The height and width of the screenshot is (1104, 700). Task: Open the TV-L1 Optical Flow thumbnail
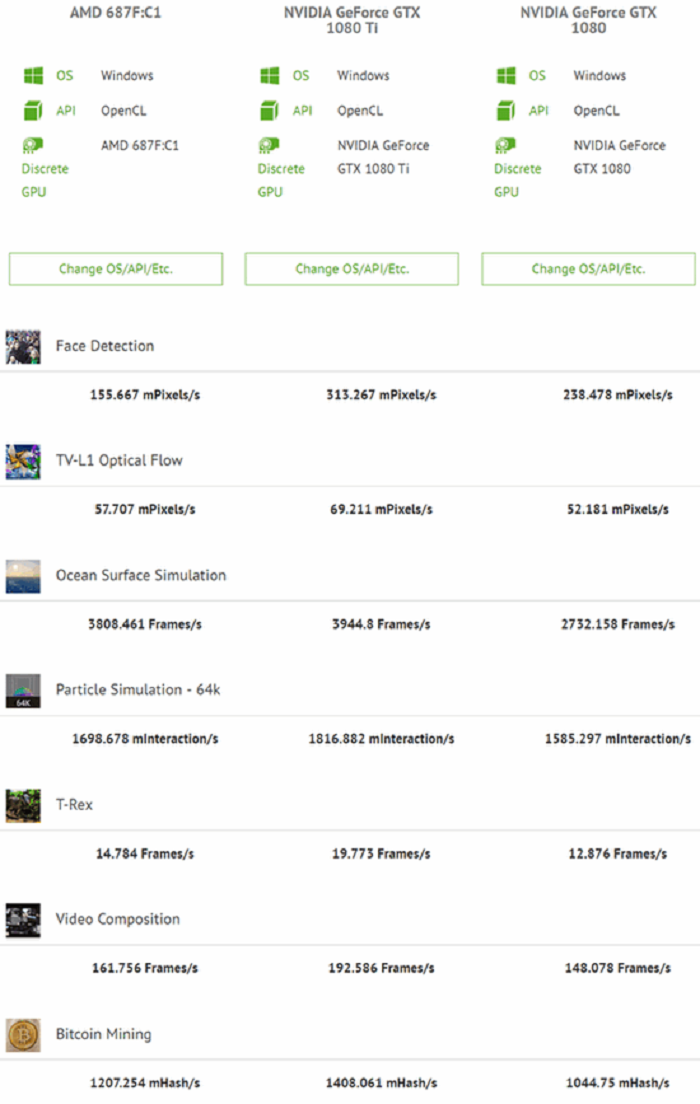(x=23, y=461)
